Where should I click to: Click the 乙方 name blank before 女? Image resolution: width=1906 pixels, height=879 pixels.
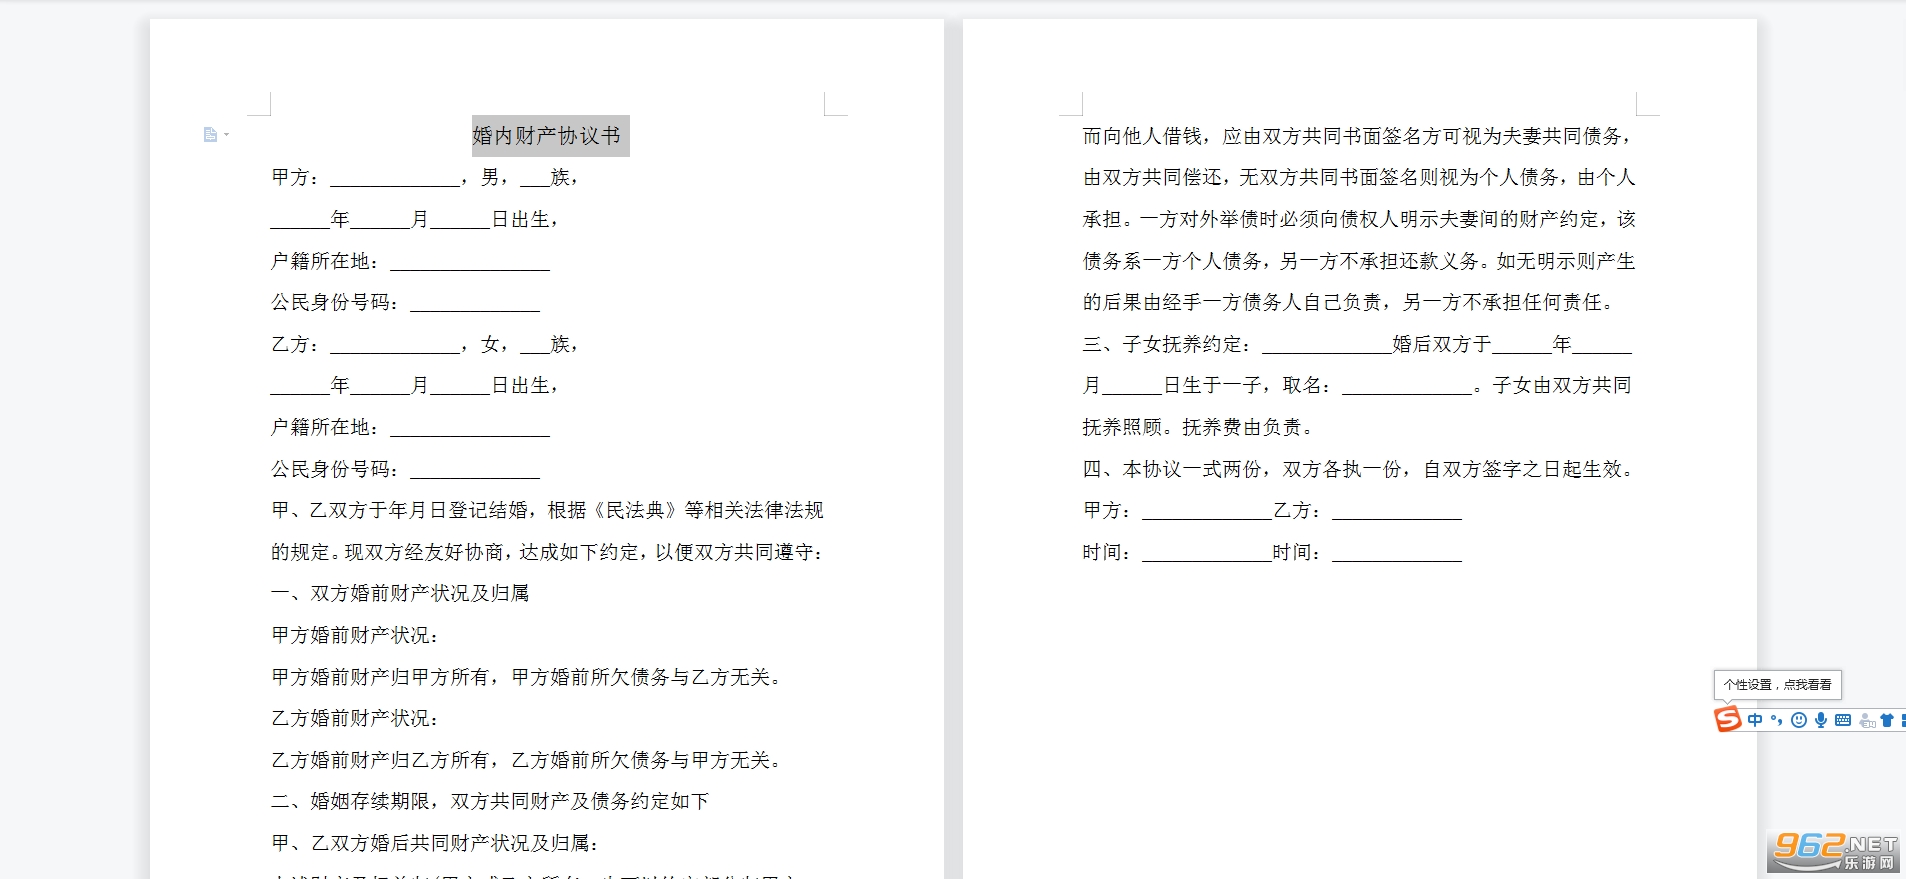(395, 345)
